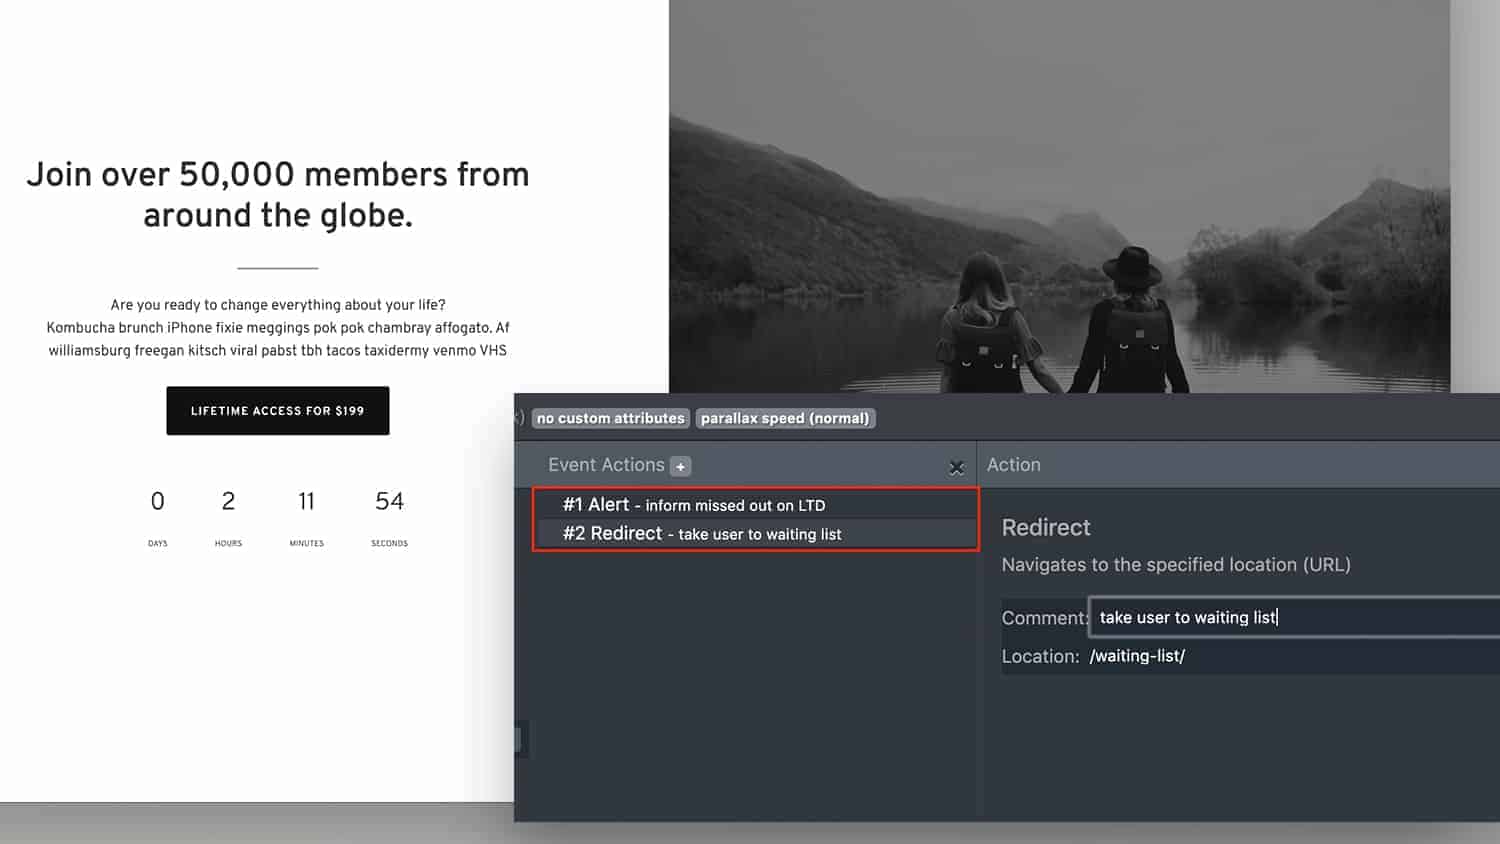Screen dimensions: 1500x844
Task: Click the countdown MINUTES counter showing 11
Action: pyautogui.click(x=306, y=501)
